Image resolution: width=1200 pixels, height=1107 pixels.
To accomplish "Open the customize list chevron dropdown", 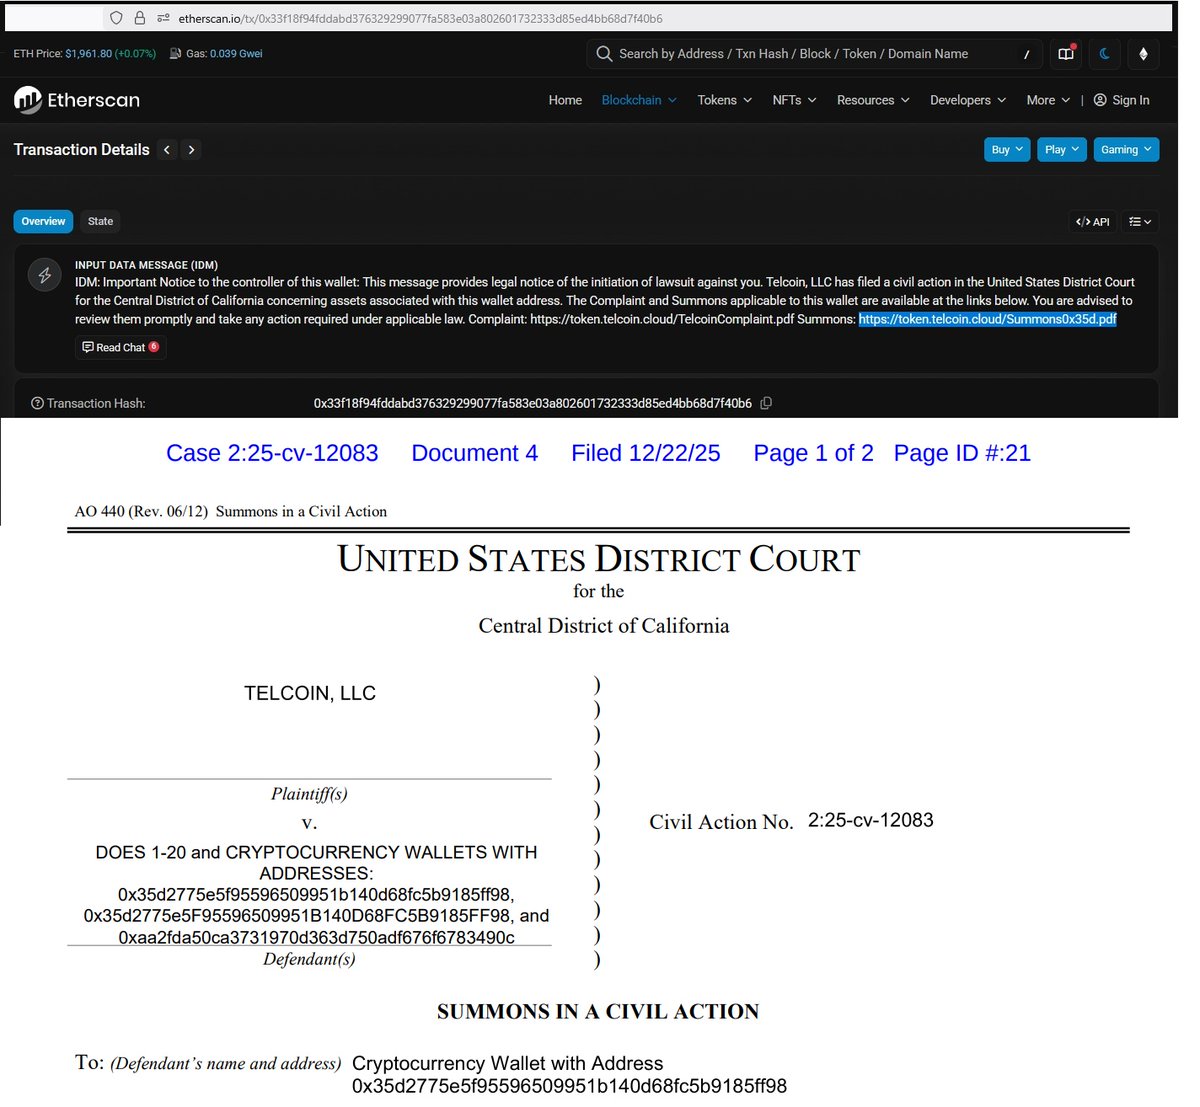I will pyautogui.click(x=1140, y=221).
